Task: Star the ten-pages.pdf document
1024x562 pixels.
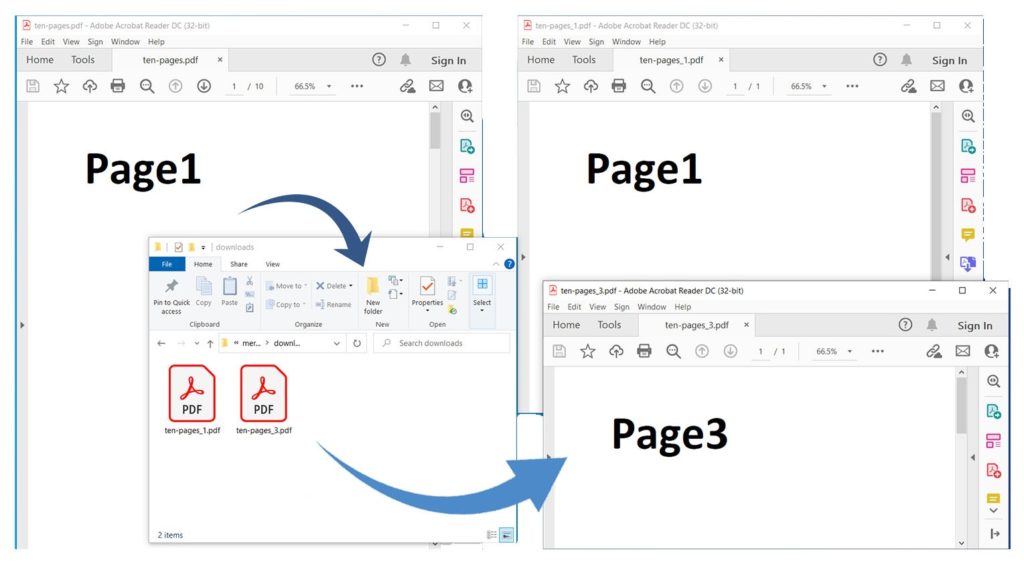Action: coord(61,87)
